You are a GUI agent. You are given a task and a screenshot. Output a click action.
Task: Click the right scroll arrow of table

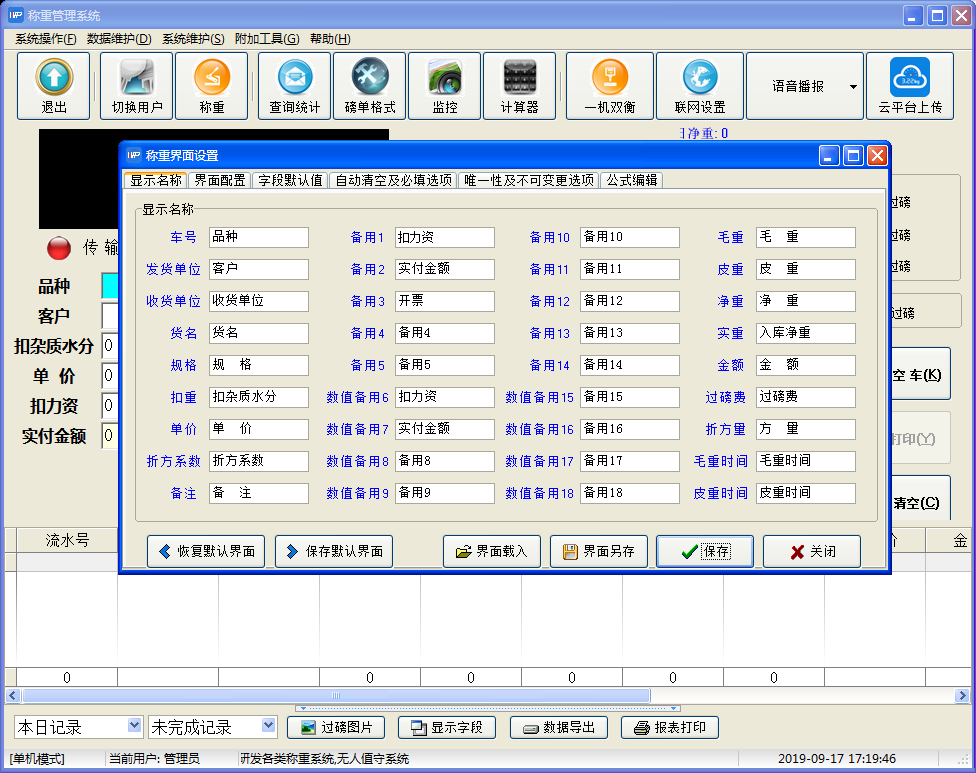(962, 695)
